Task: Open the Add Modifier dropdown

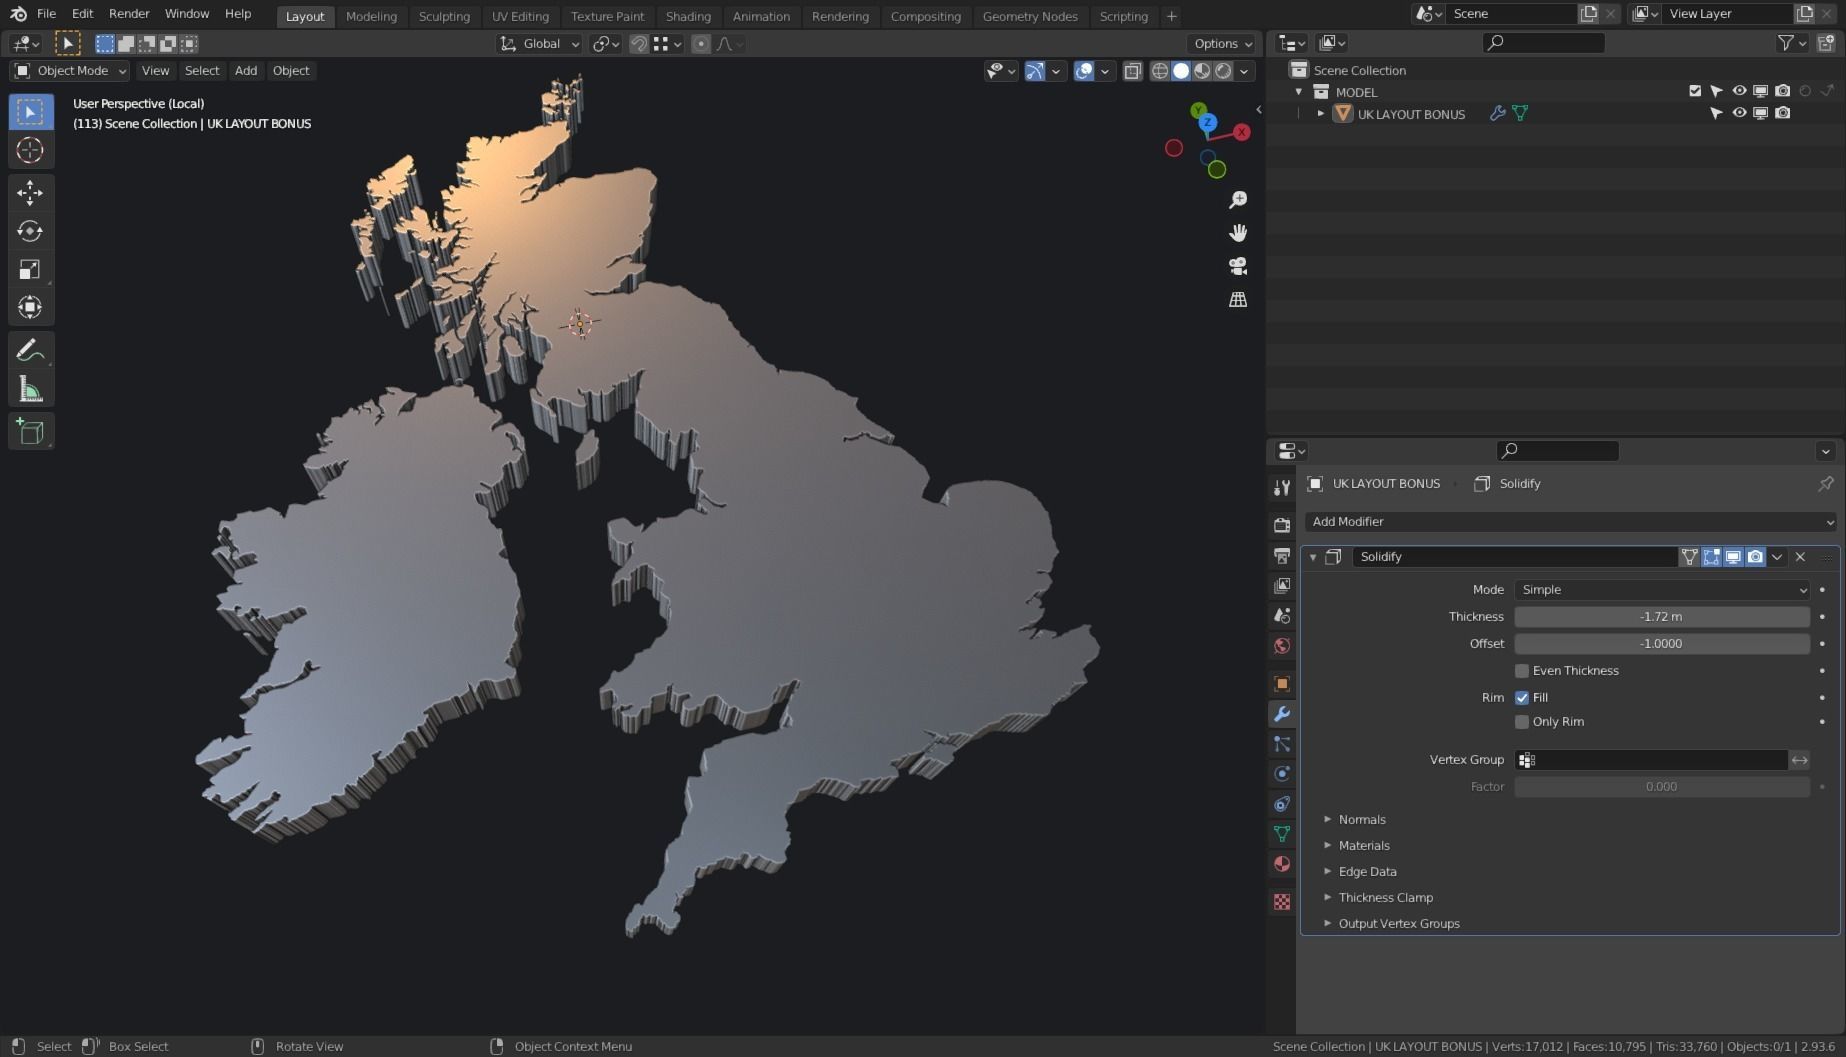Action: 1570,522
